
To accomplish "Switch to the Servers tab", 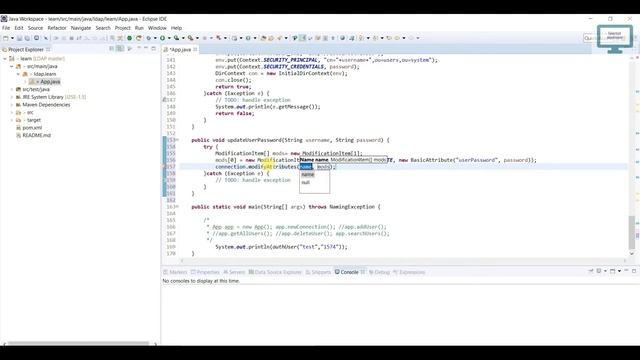I will [234, 272].
